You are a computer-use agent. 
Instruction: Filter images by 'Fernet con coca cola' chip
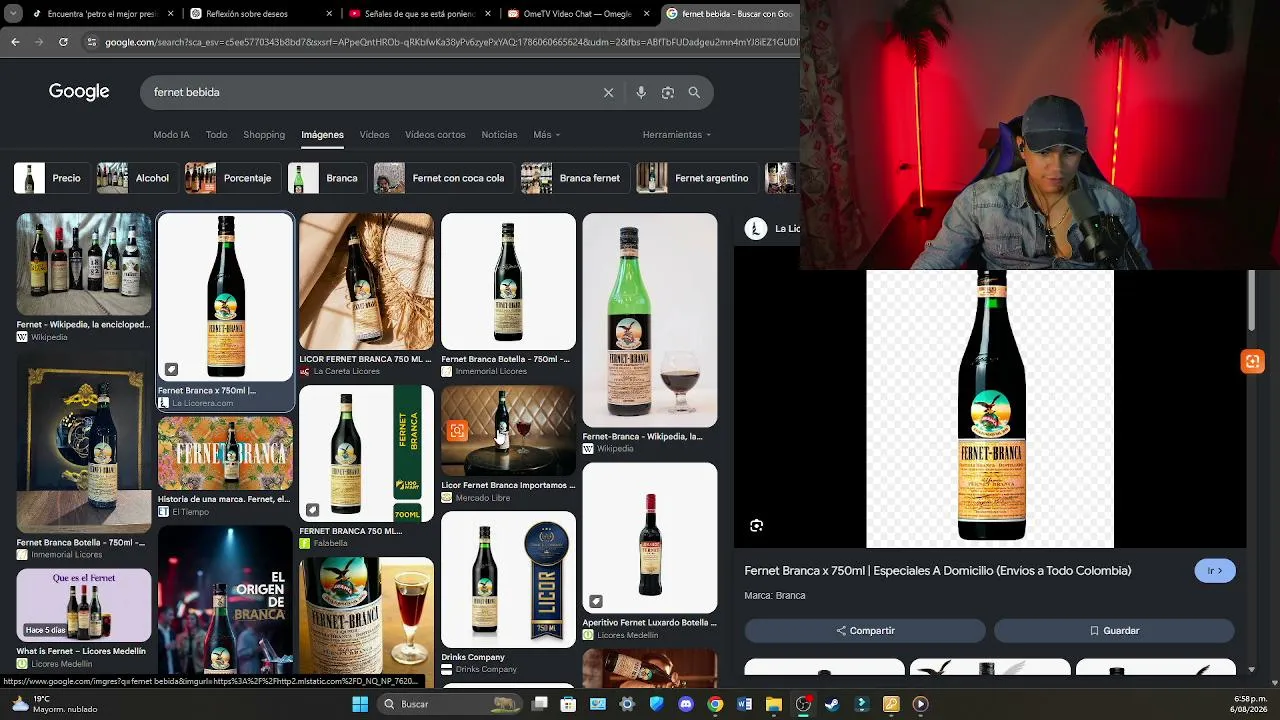(443, 178)
